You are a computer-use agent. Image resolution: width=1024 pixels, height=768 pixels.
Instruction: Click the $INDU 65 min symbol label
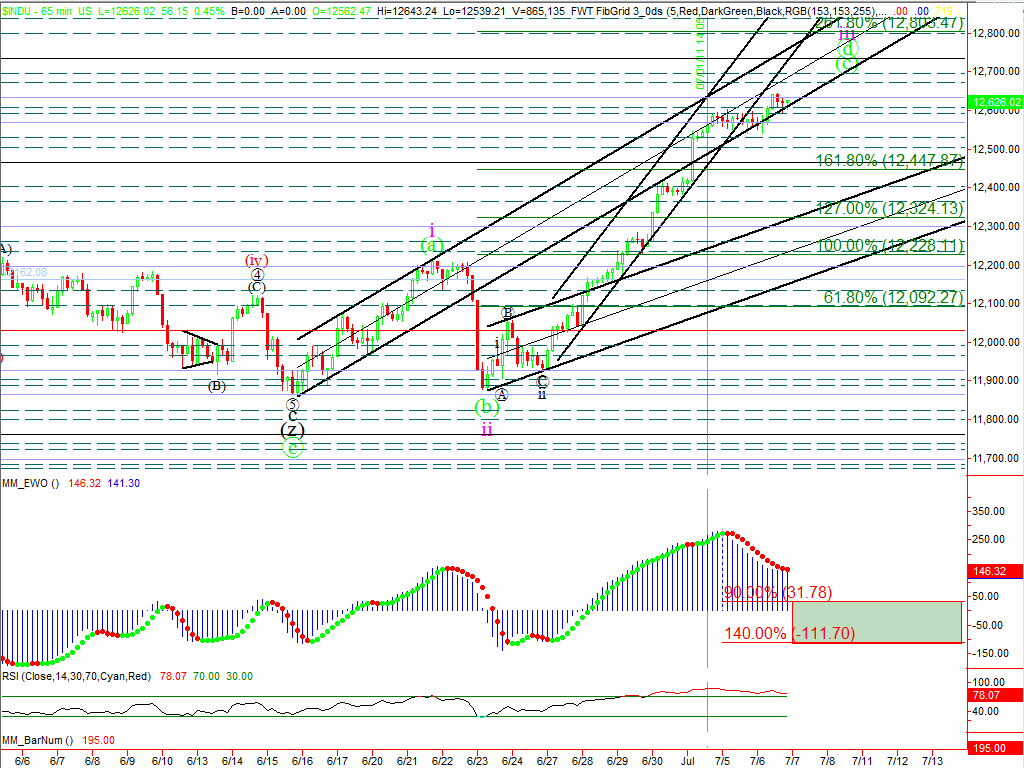point(35,9)
